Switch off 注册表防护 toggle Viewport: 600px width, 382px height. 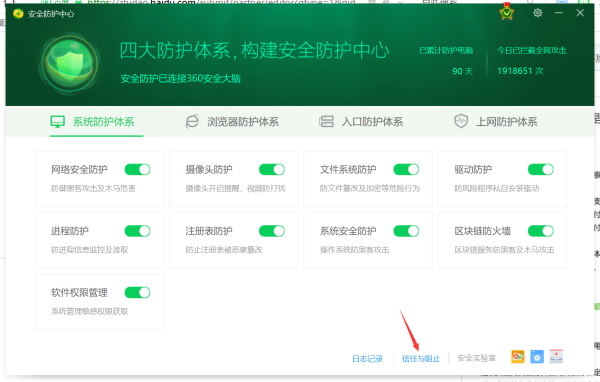272,231
